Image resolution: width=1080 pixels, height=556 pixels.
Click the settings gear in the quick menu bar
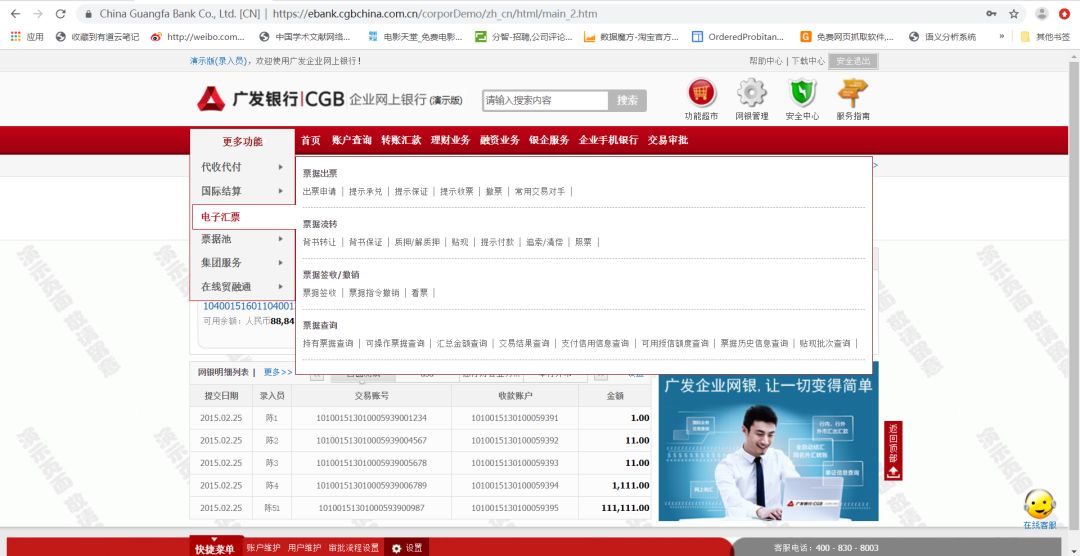[x=396, y=548]
